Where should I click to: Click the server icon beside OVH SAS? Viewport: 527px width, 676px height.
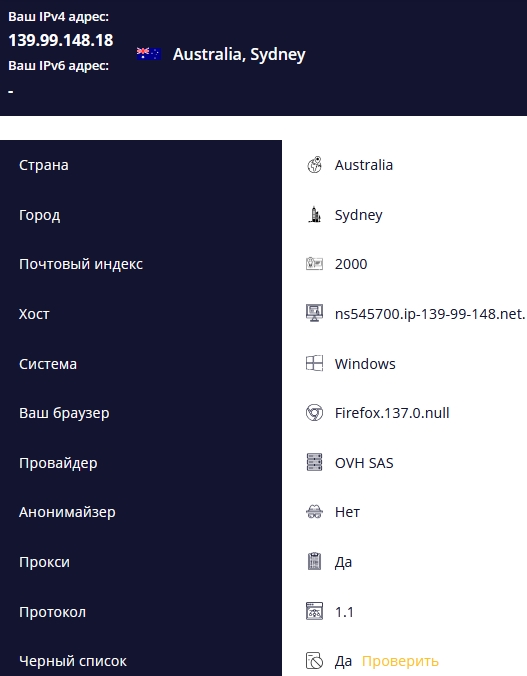314,462
